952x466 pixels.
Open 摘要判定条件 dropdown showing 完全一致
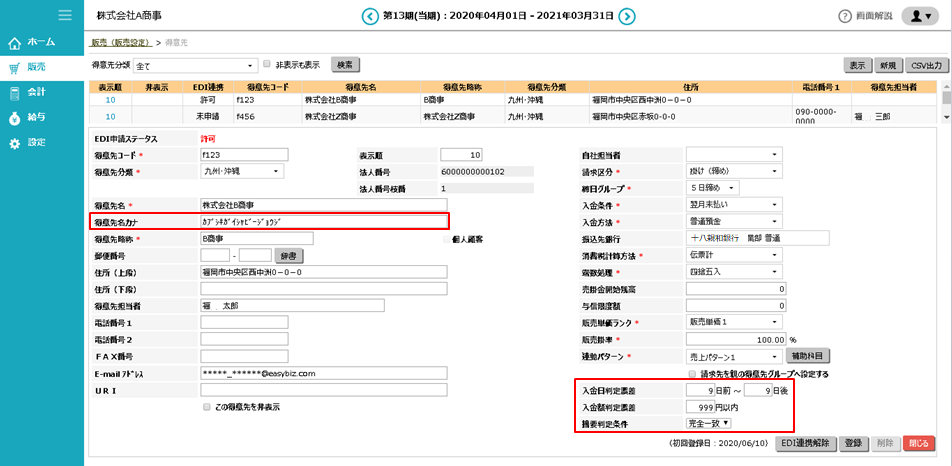coord(709,424)
